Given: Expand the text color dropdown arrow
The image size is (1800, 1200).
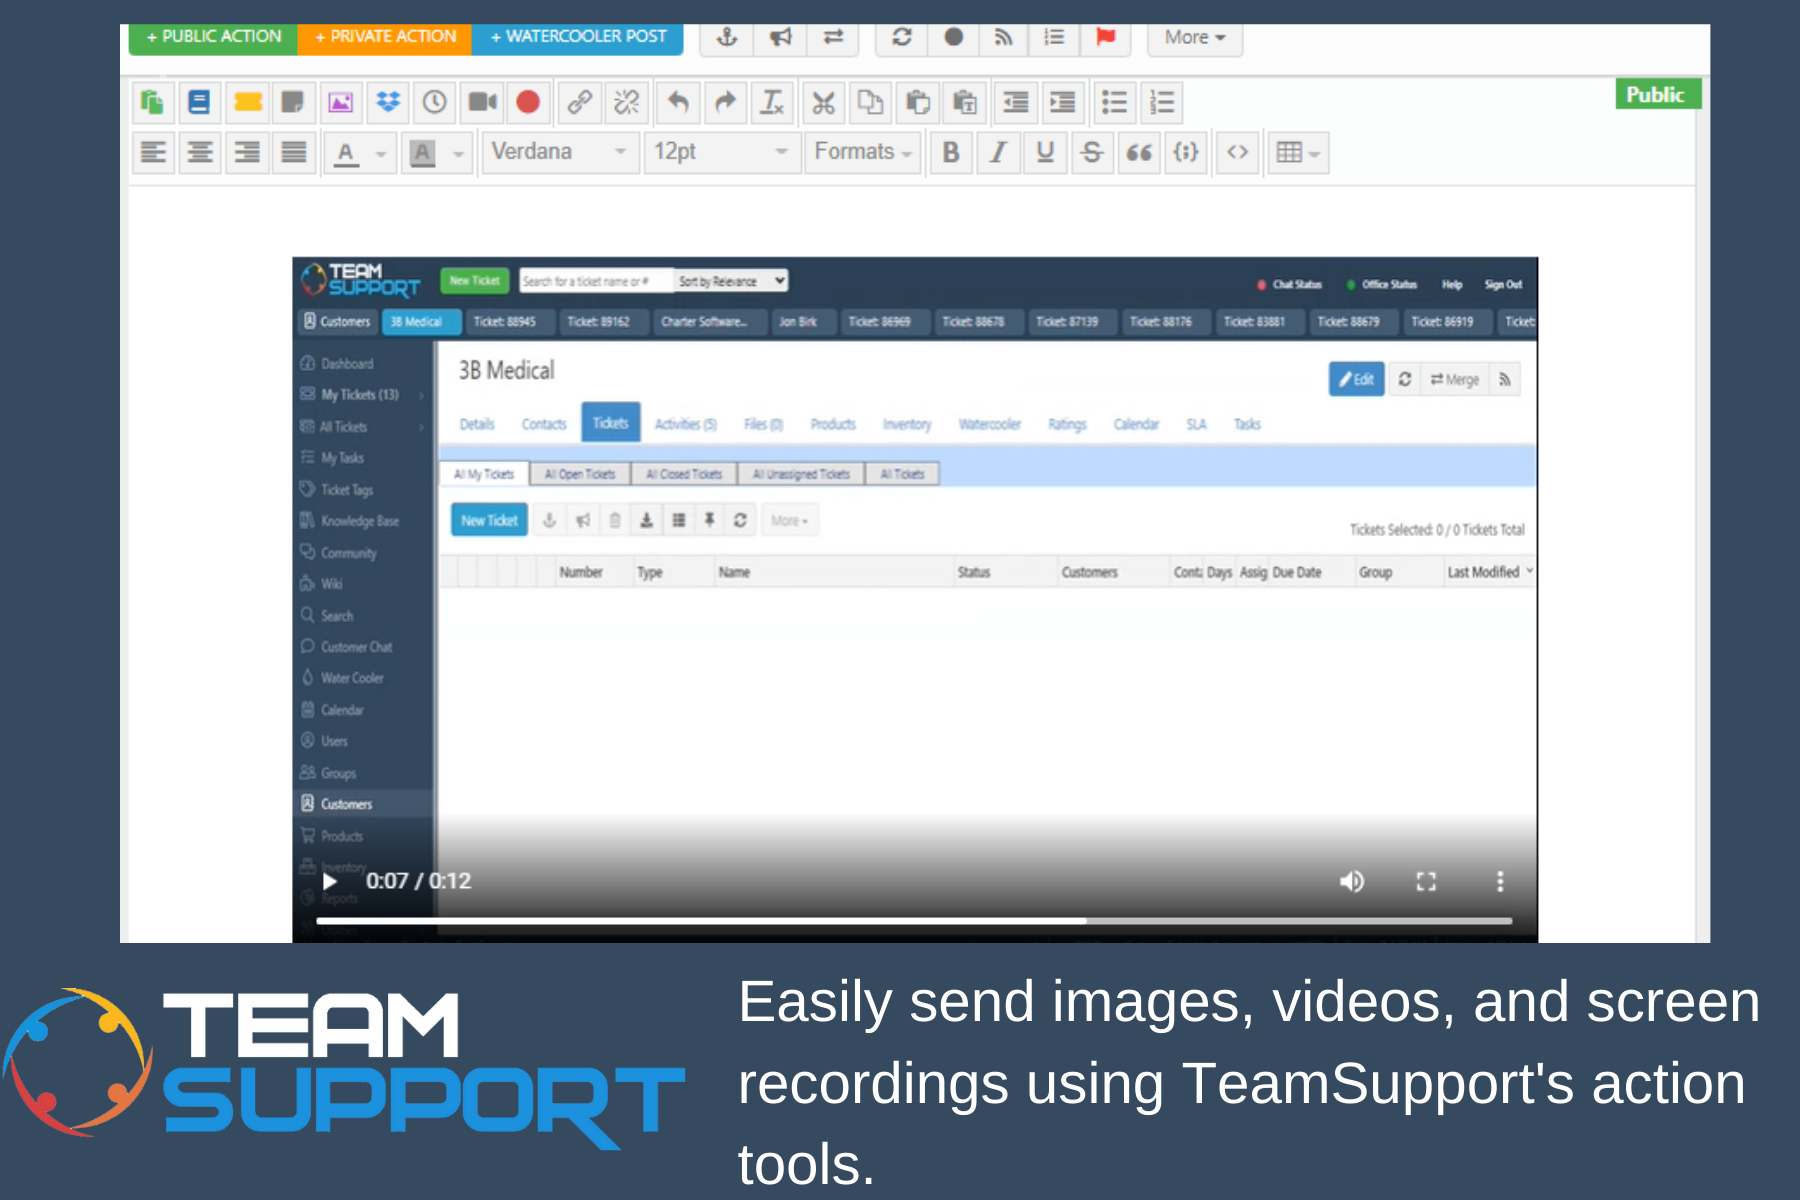Looking at the screenshot, I should pos(381,153).
